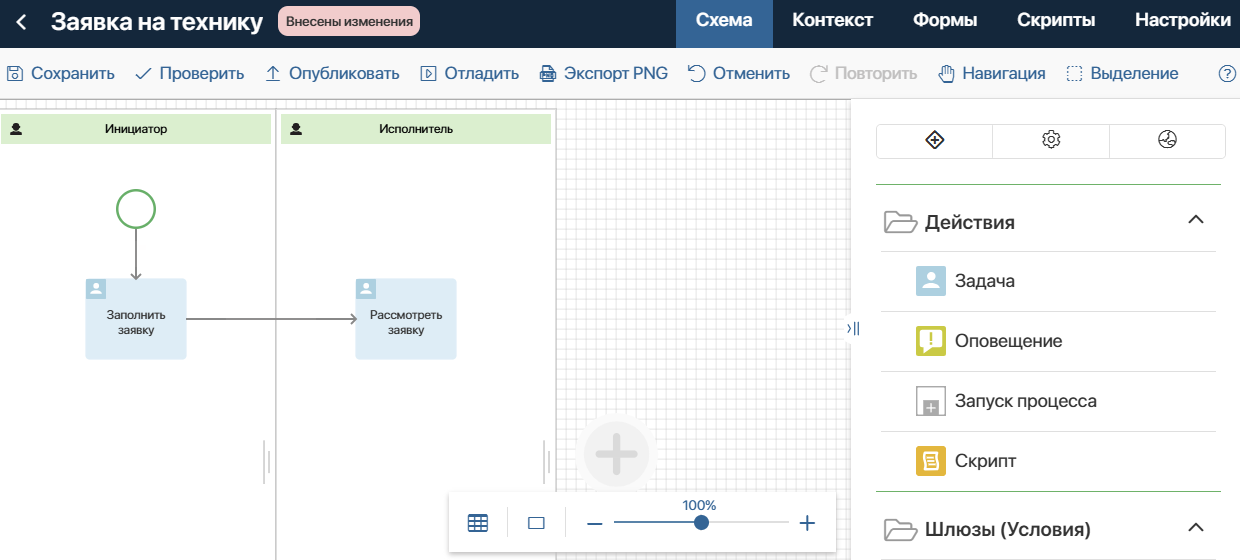Click the Задача blue person icon

[931, 281]
